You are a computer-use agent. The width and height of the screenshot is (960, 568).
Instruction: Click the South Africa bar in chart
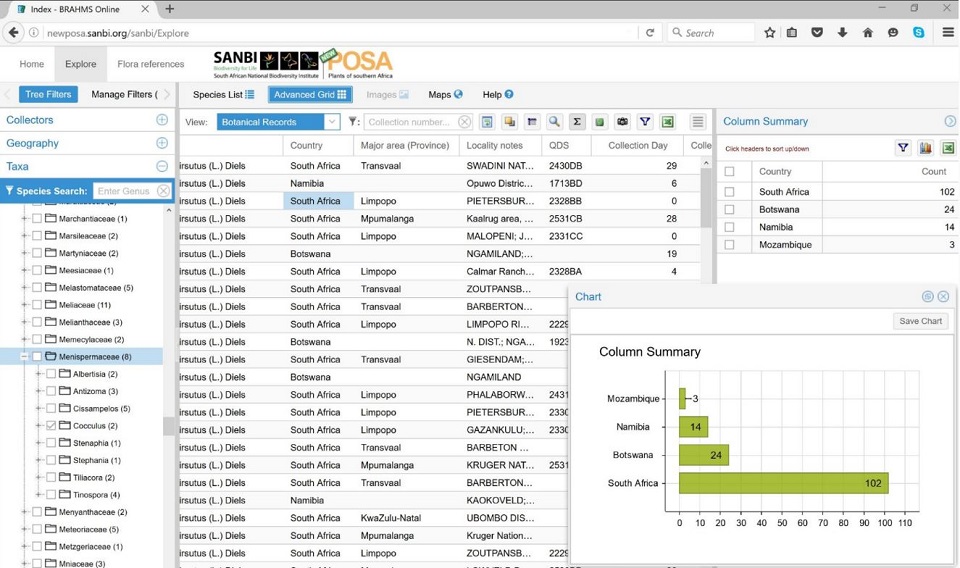pos(784,483)
